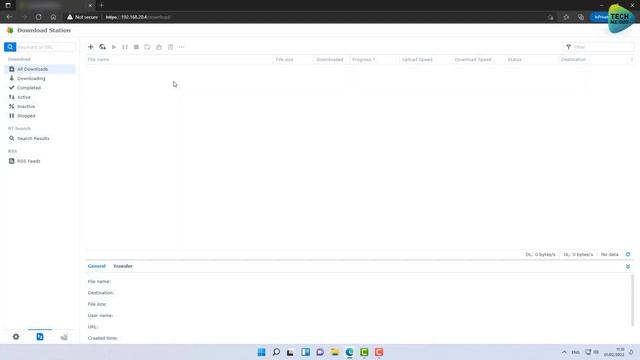Viewport: 640px width, 360px height.
Task: Click the clear completed tasks toolbar icon
Action: click(159, 47)
